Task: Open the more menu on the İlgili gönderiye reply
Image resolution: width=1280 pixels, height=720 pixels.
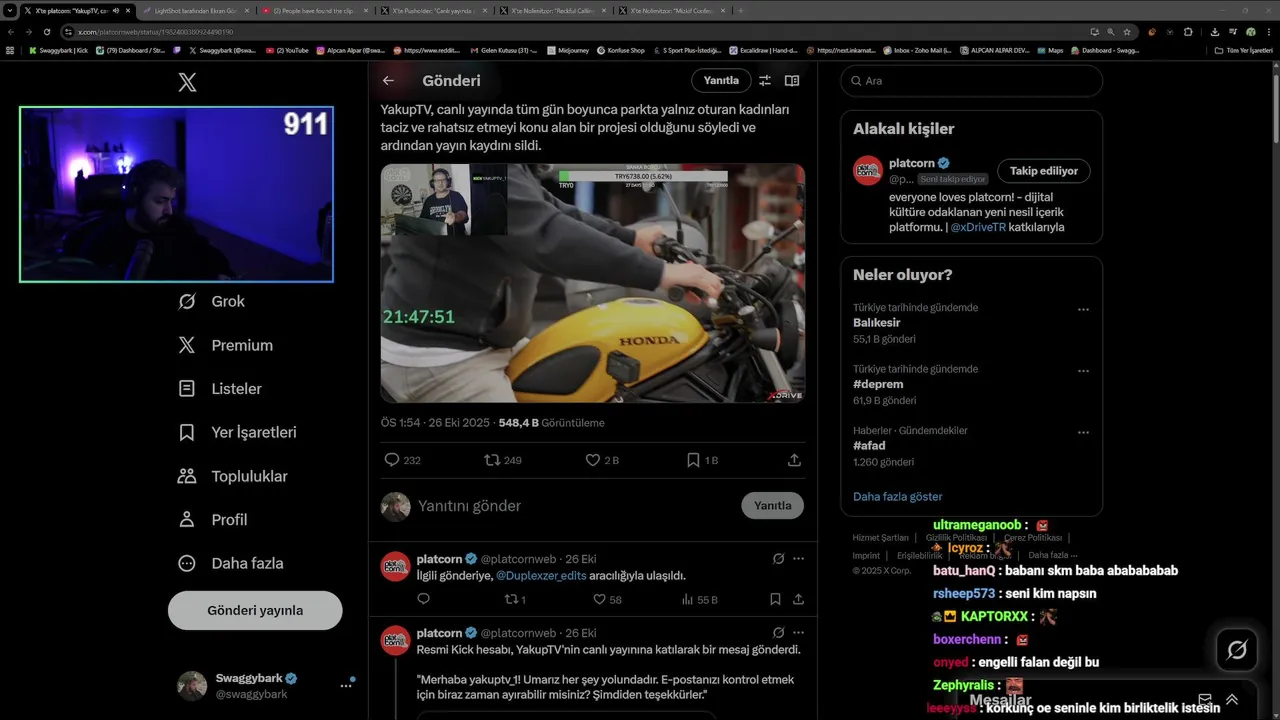Action: (x=798, y=559)
